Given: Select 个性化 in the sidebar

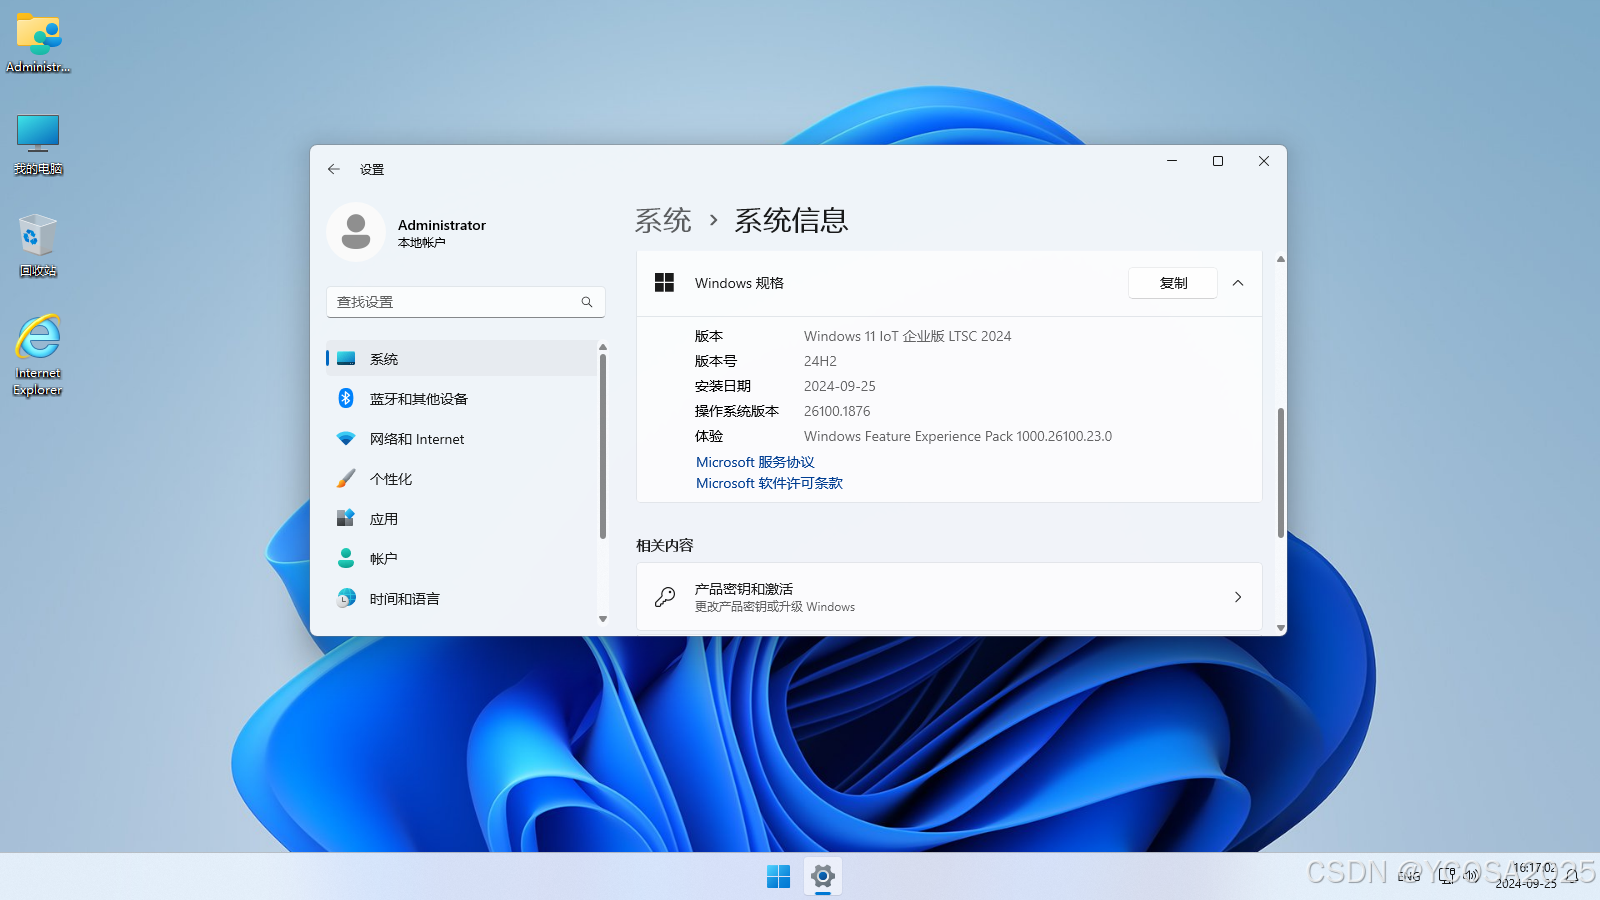Looking at the screenshot, I should click(x=461, y=478).
